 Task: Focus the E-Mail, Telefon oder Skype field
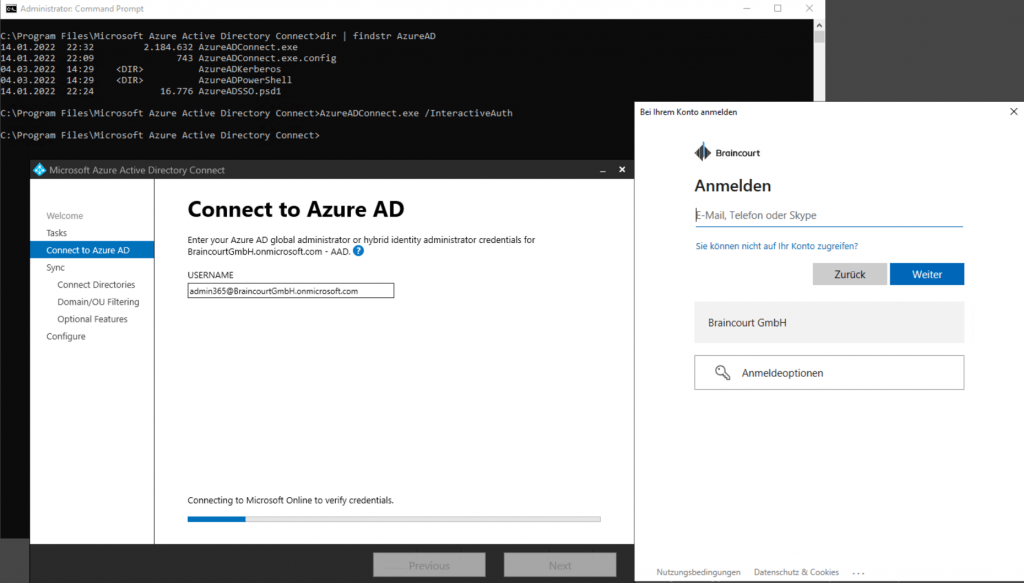click(829, 215)
